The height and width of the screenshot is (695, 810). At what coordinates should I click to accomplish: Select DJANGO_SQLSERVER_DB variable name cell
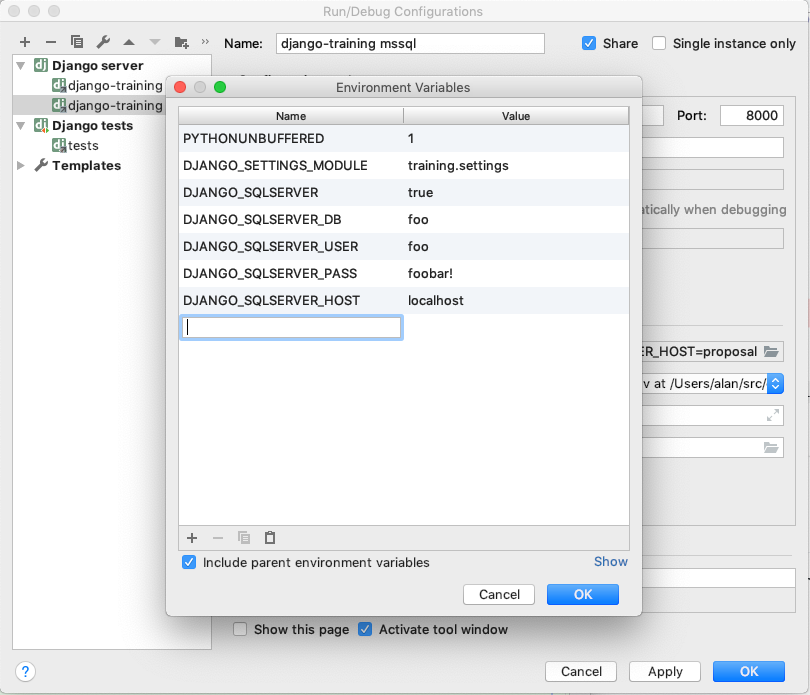pos(291,219)
